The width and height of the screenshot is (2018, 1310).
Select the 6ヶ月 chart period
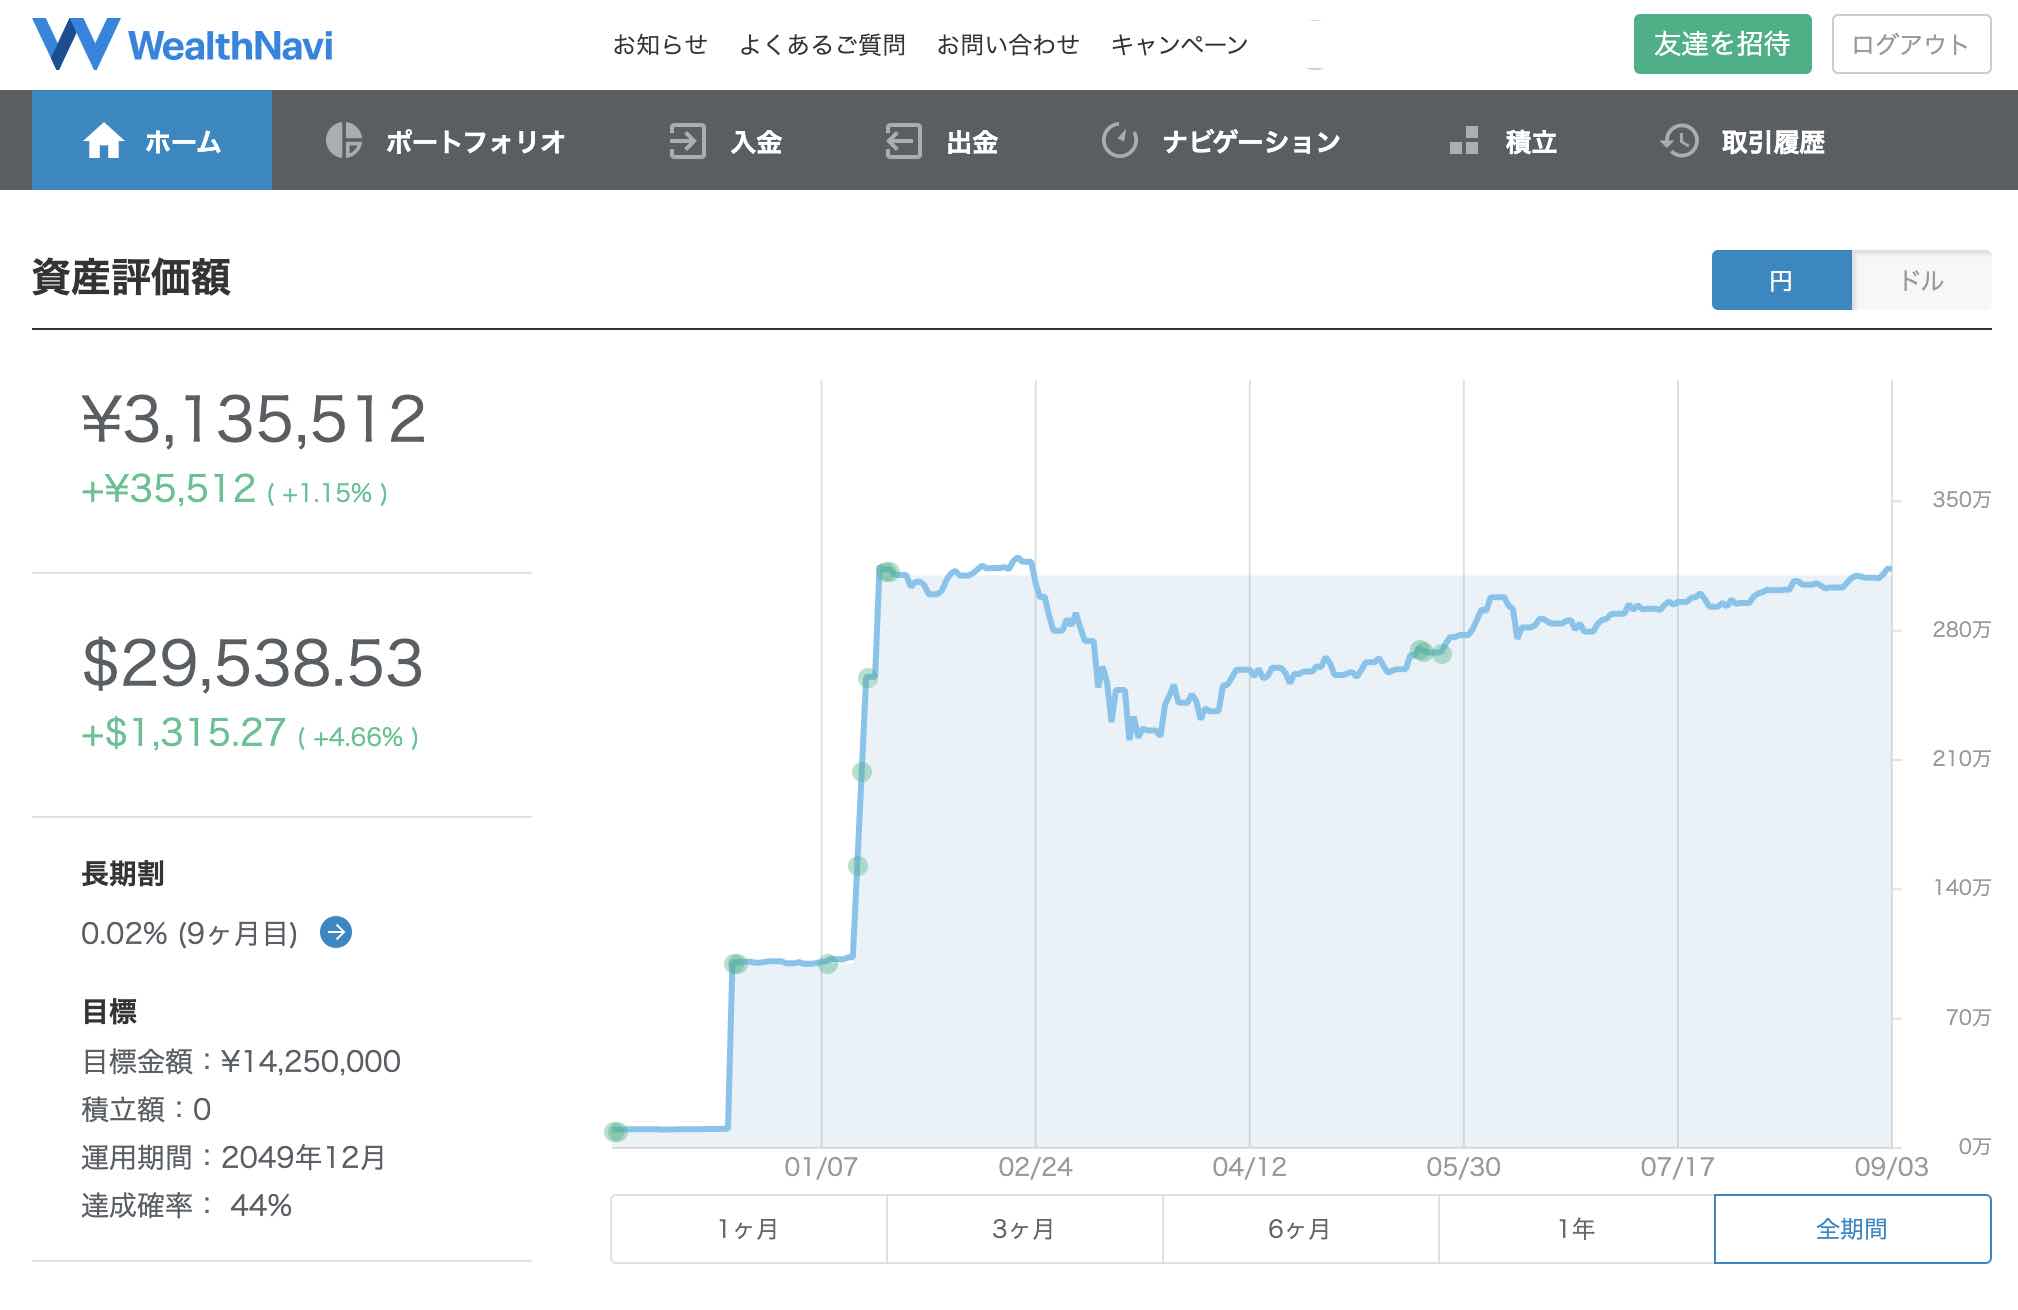[1301, 1229]
